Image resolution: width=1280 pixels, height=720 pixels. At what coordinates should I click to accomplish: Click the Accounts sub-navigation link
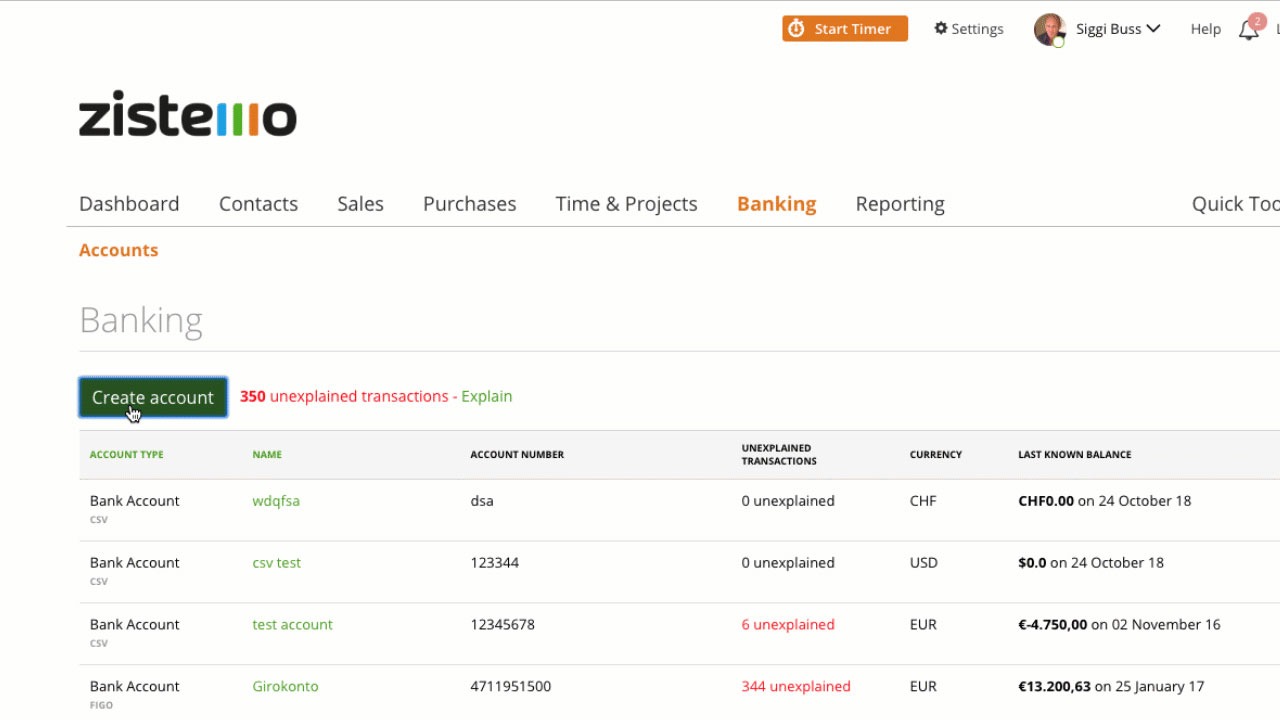(x=118, y=250)
